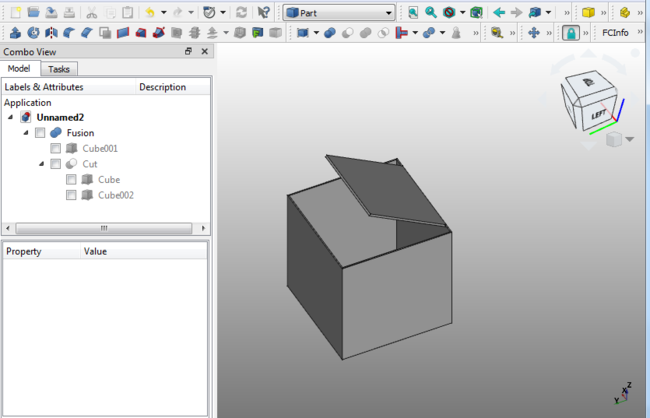Image resolution: width=650 pixels, height=418 pixels.
Task: Click the New document icon
Action: [14, 12]
